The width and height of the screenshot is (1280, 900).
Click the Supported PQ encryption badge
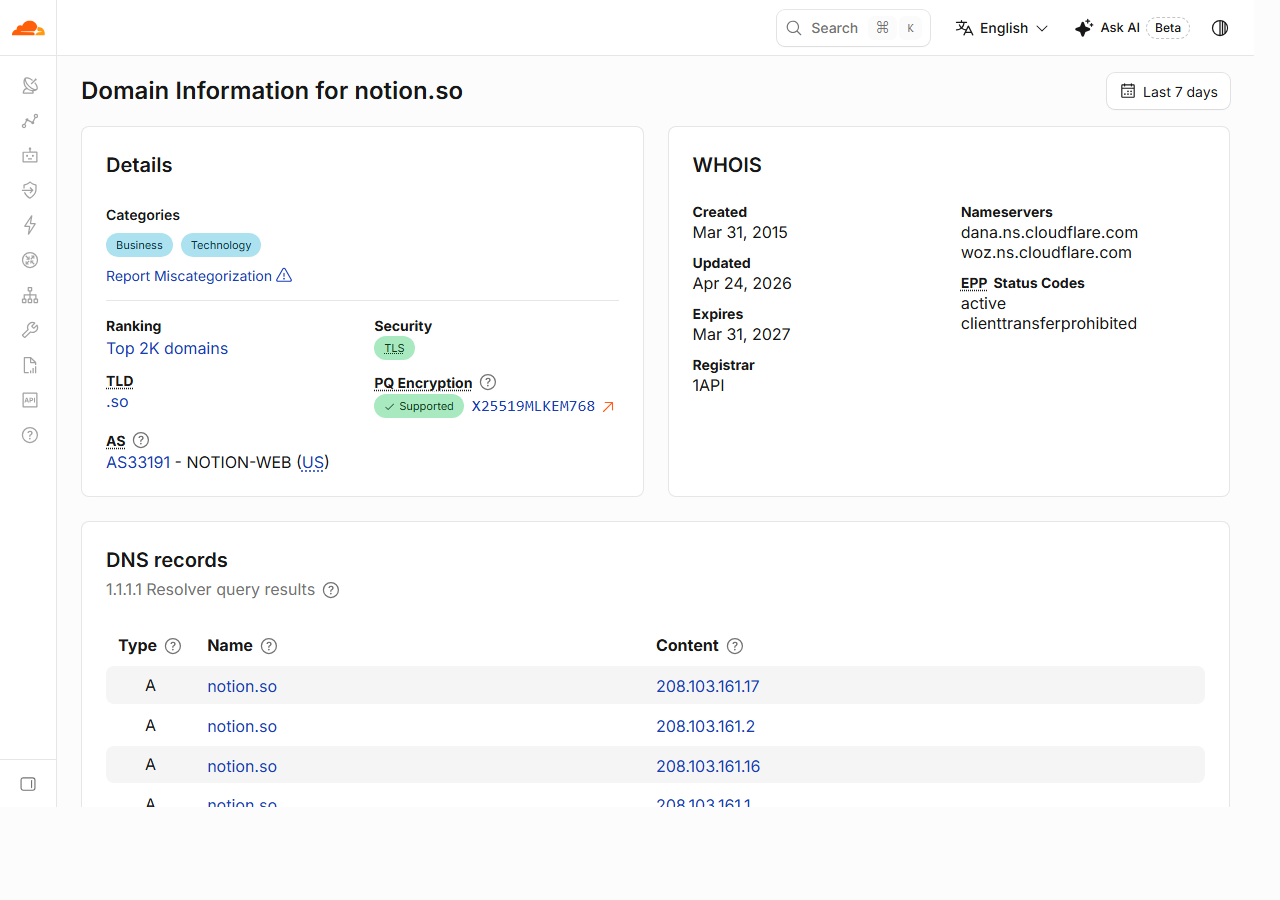tap(419, 406)
